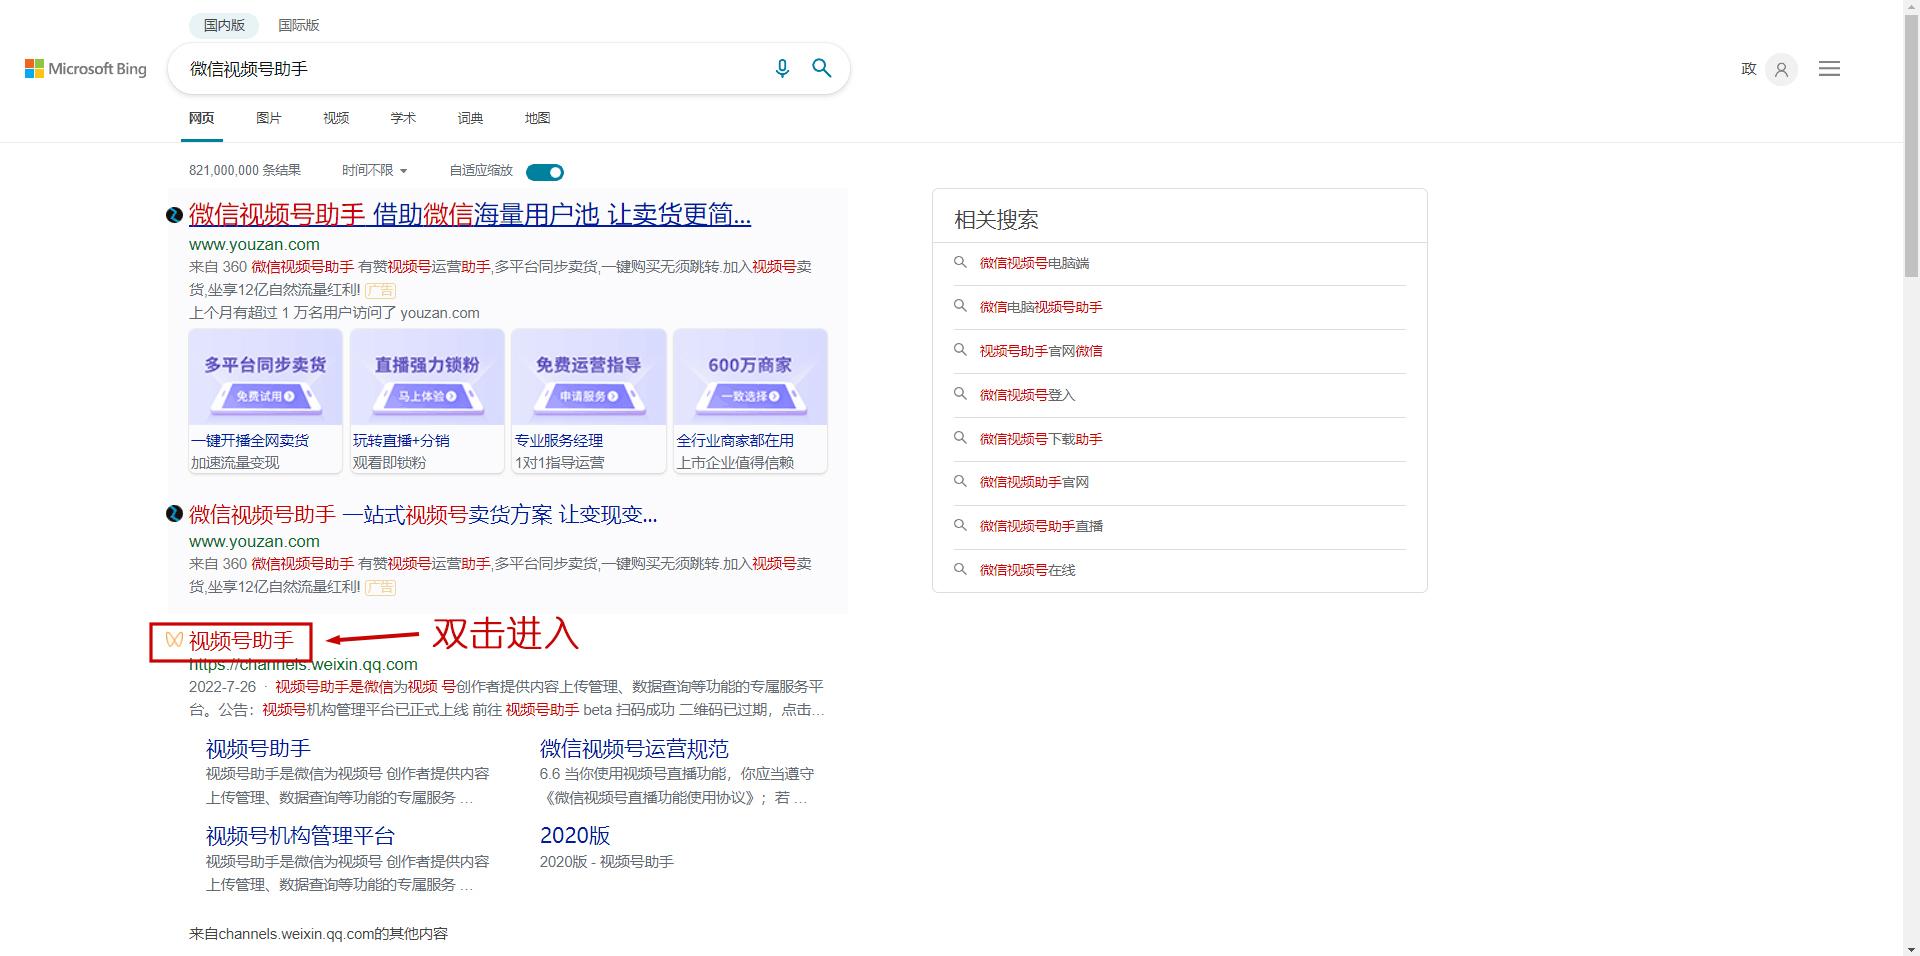Screen dimensions: 1920x956
Task: Run the search with the magnifier icon
Action: 822,68
